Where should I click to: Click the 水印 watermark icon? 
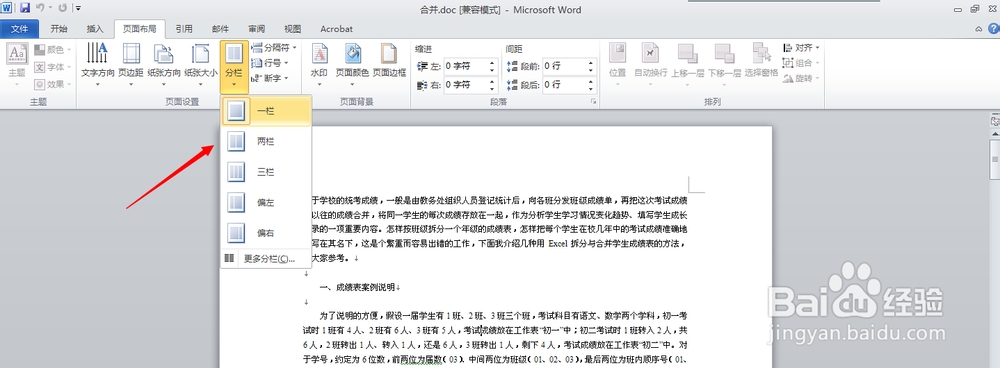click(319, 55)
